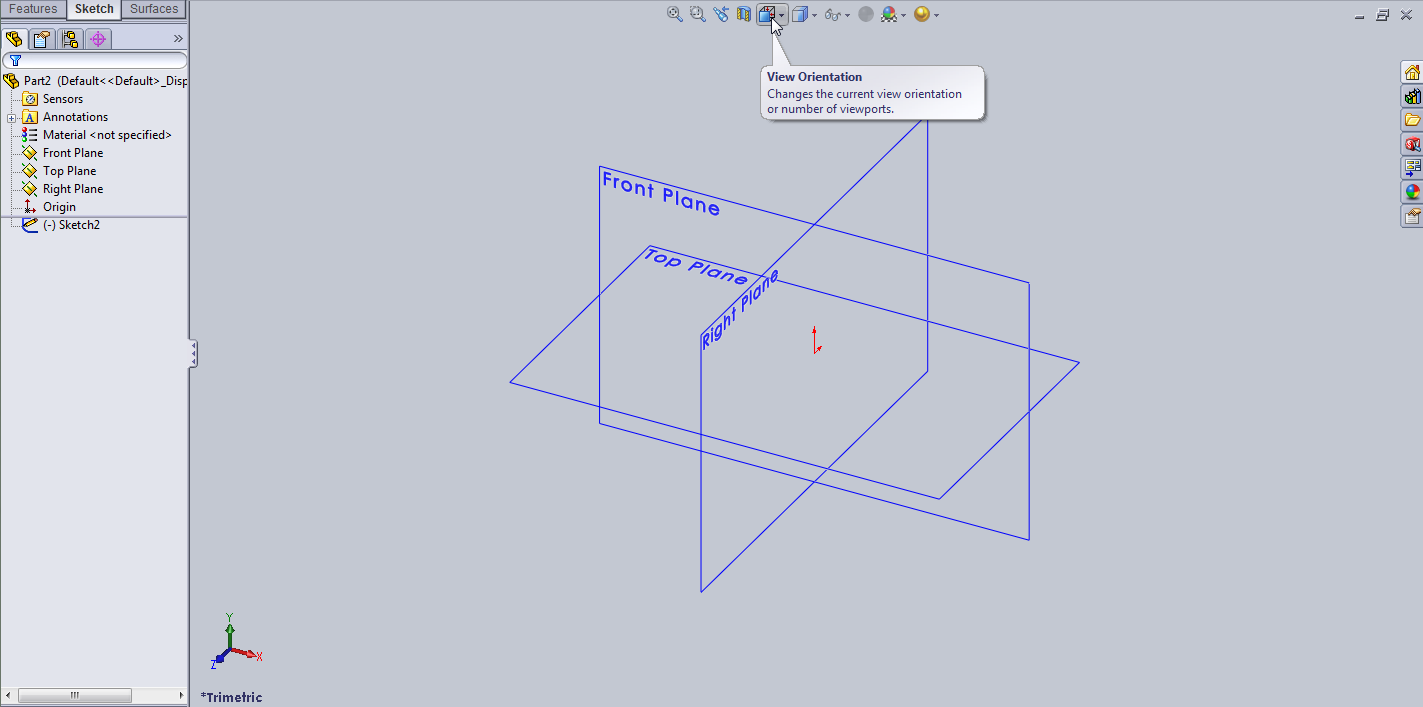Activate the Zoom to Area tool
This screenshot has width=1423, height=707.
point(697,14)
